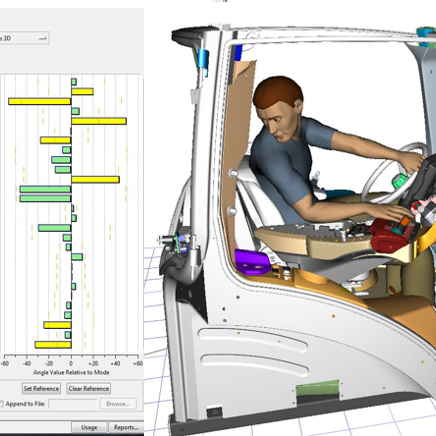436x436 pixels.
Task: Click the Browse... button
Action: (118, 404)
